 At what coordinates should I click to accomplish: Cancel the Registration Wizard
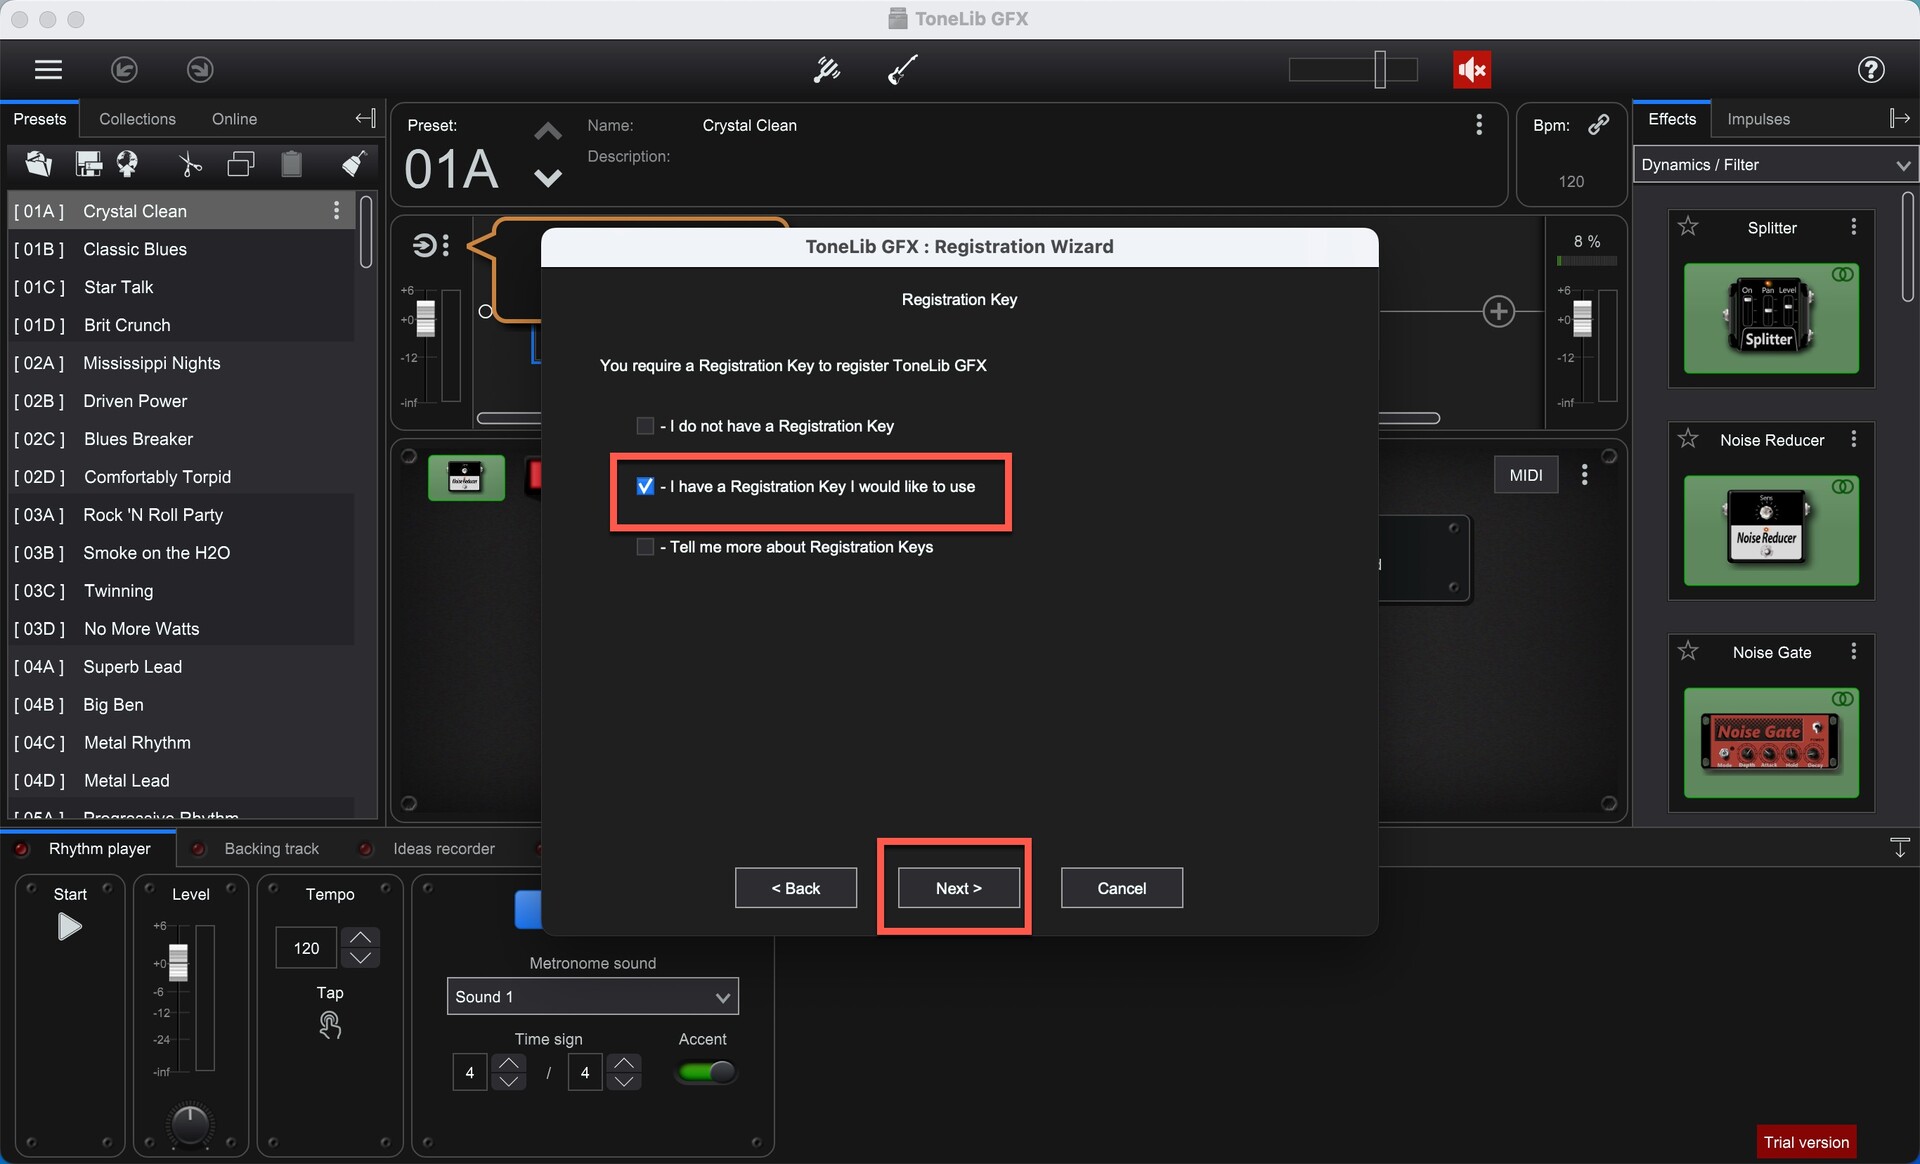pos(1121,888)
